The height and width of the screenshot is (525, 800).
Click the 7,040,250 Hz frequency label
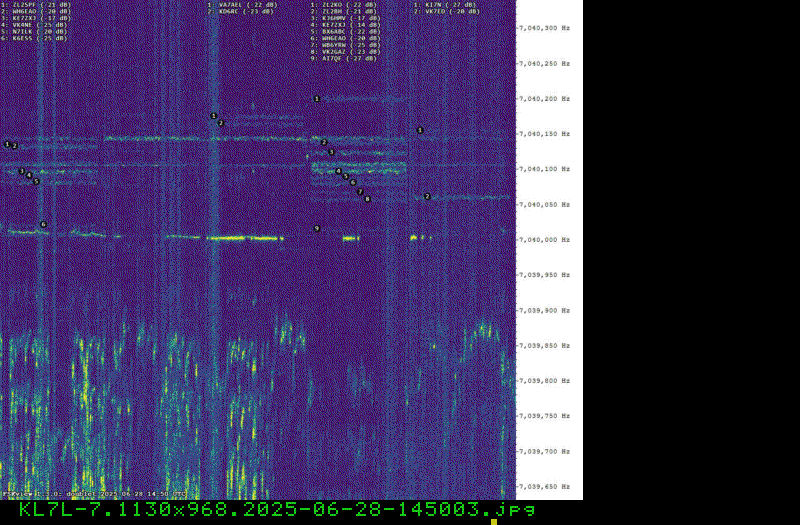coord(544,64)
